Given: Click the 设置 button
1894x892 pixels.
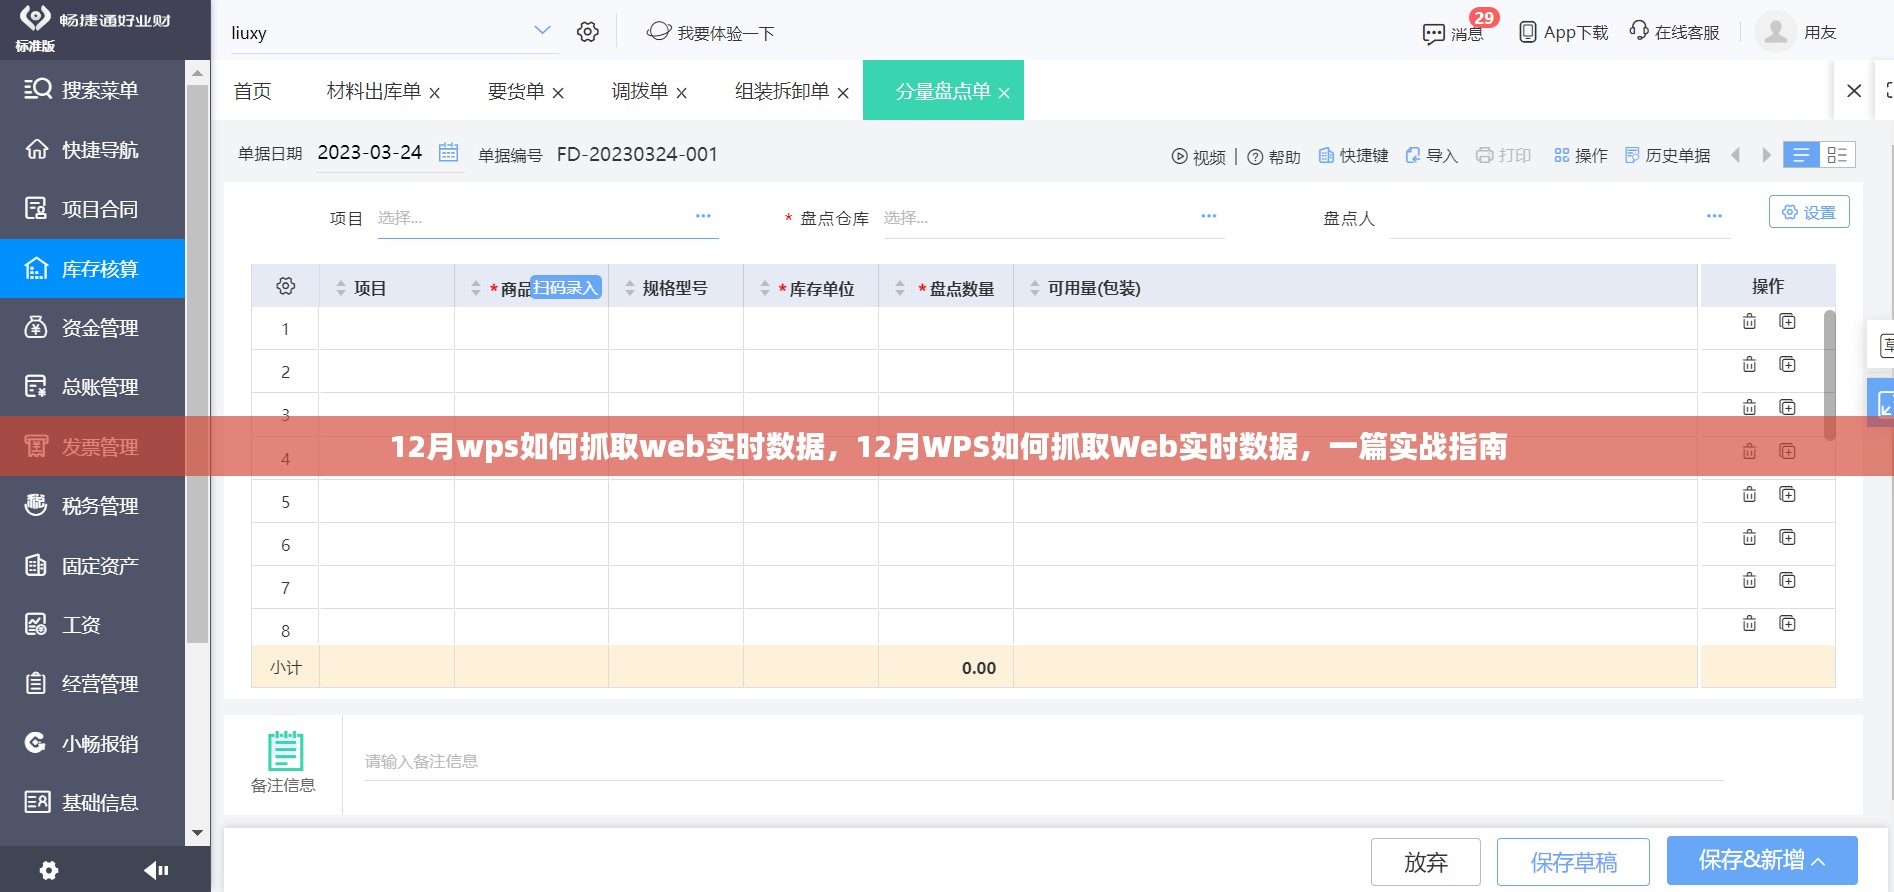Looking at the screenshot, I should (1809, 212).
